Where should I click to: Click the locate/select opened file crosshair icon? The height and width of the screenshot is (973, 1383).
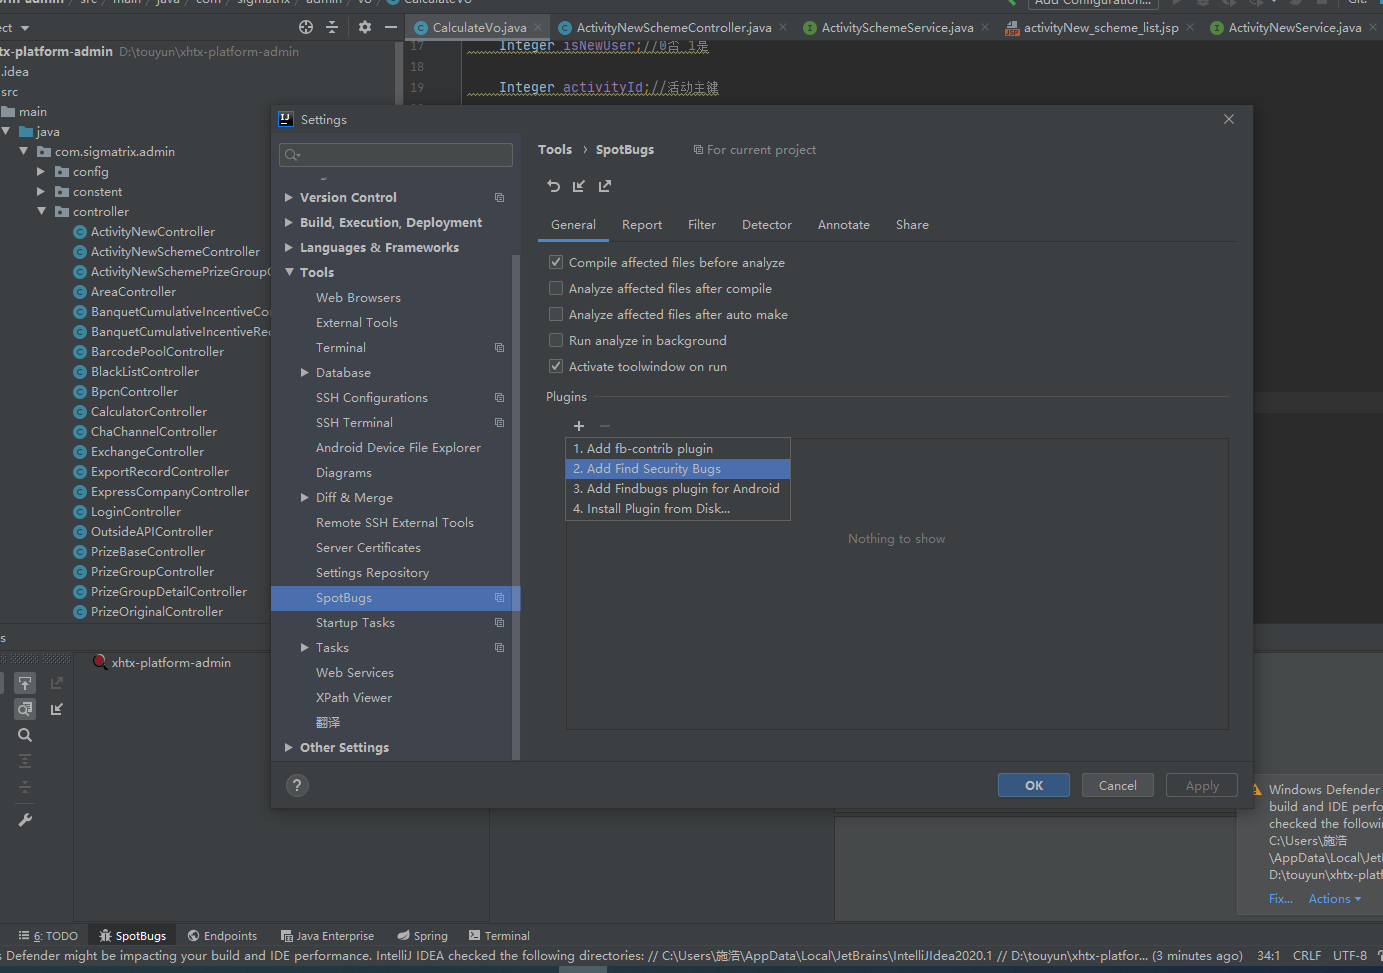point(306,27)
